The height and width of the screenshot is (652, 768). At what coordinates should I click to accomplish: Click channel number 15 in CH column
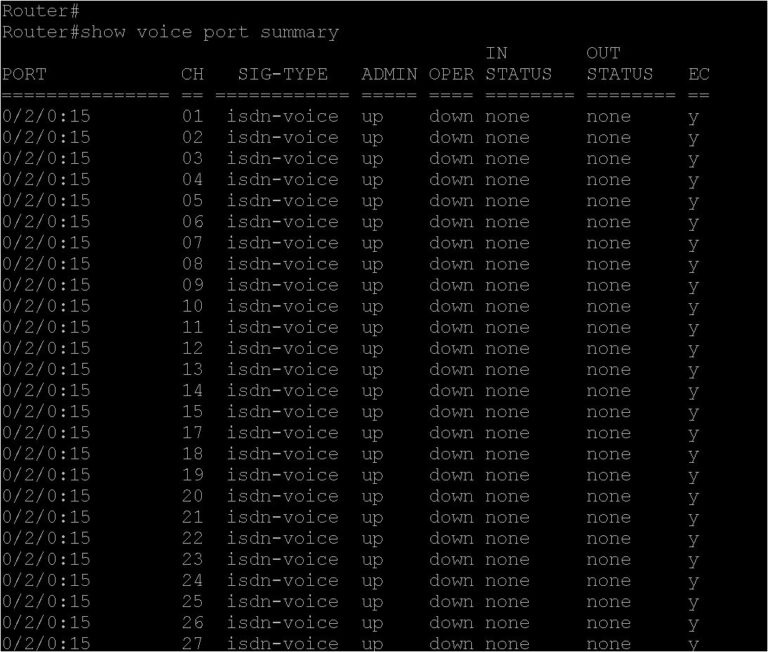click(192, 411)
